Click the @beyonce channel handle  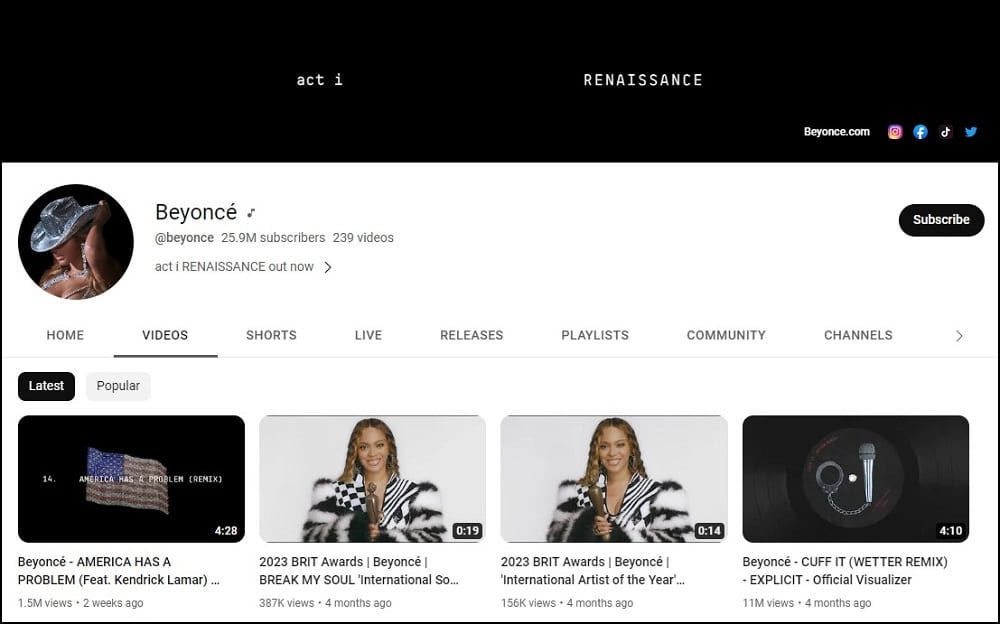(184, 238)
